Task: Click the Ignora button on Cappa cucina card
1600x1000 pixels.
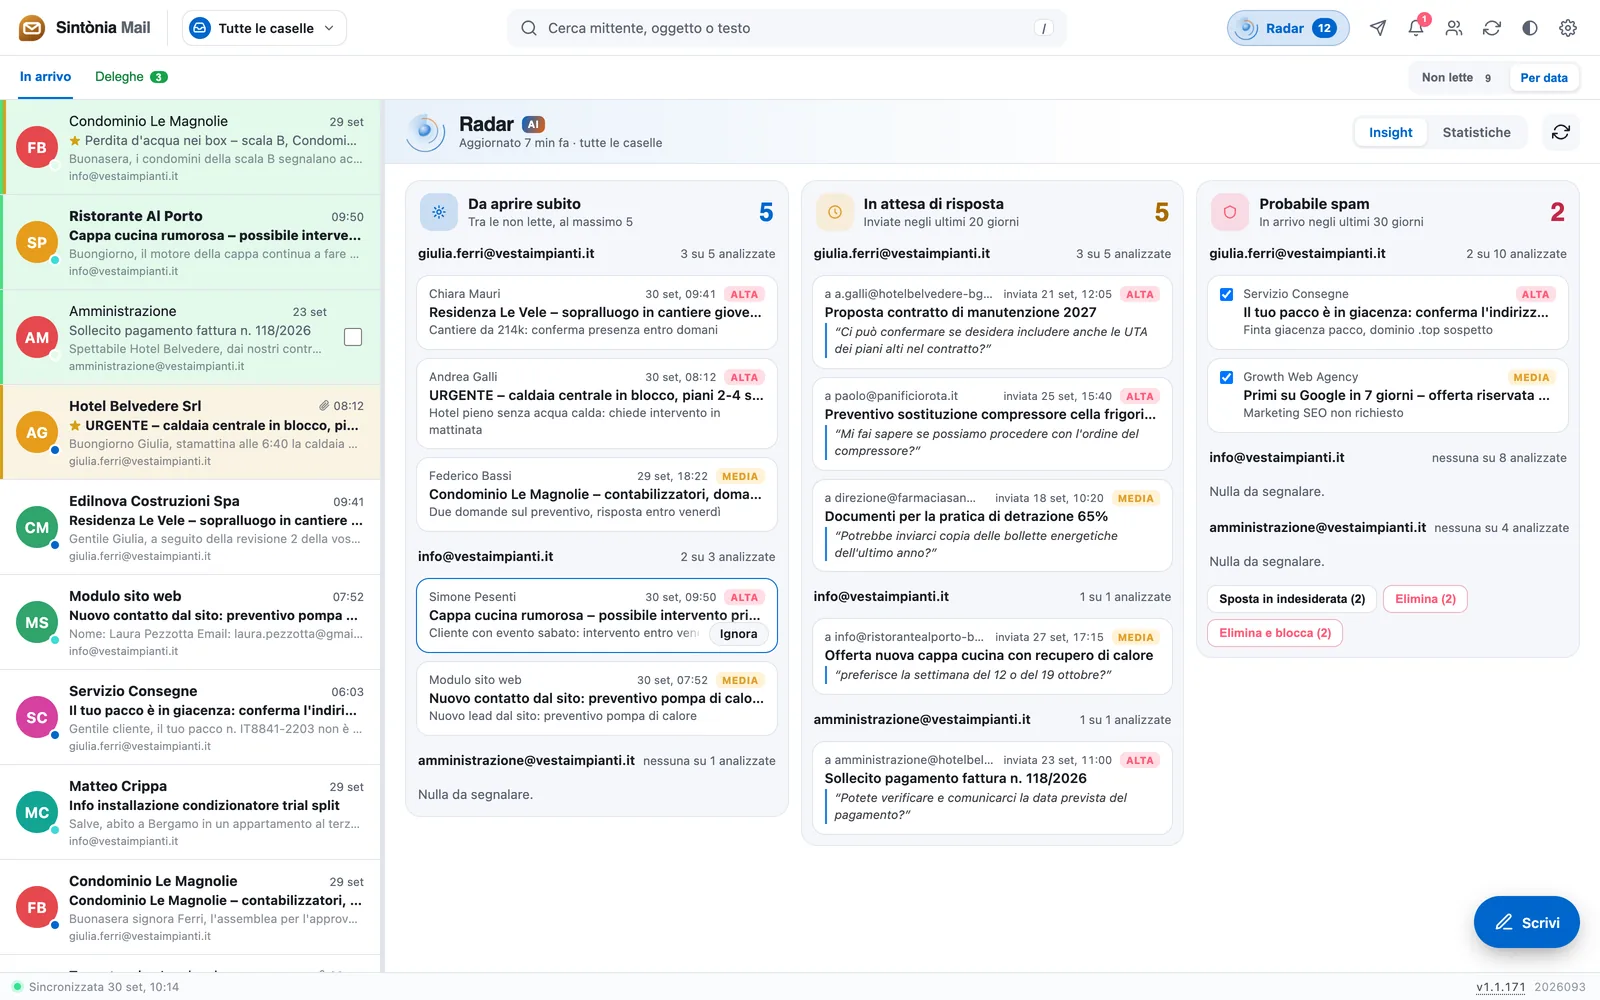Action: [x=738, y=634]
